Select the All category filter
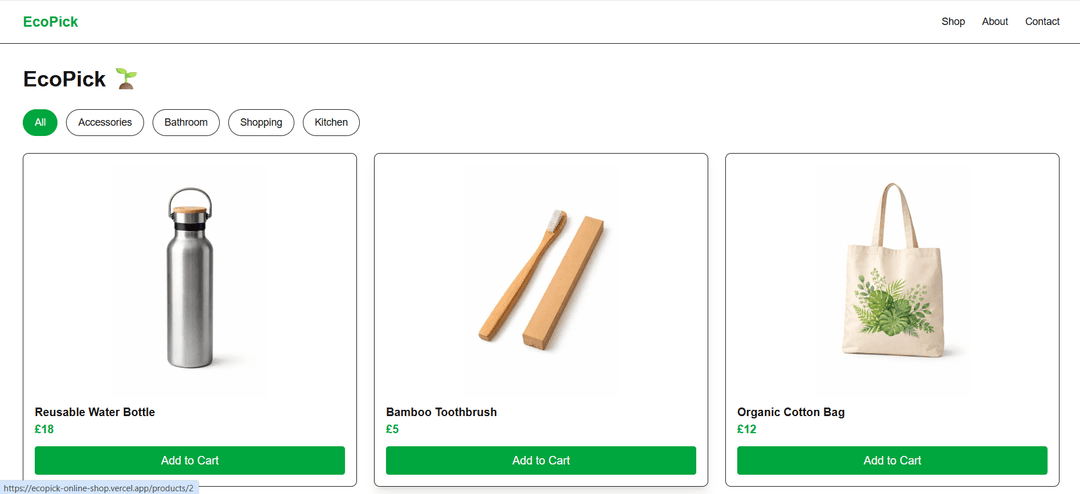Image resolution: width=1080 pixels, height=494 pixels. click(x=40, y=122)
